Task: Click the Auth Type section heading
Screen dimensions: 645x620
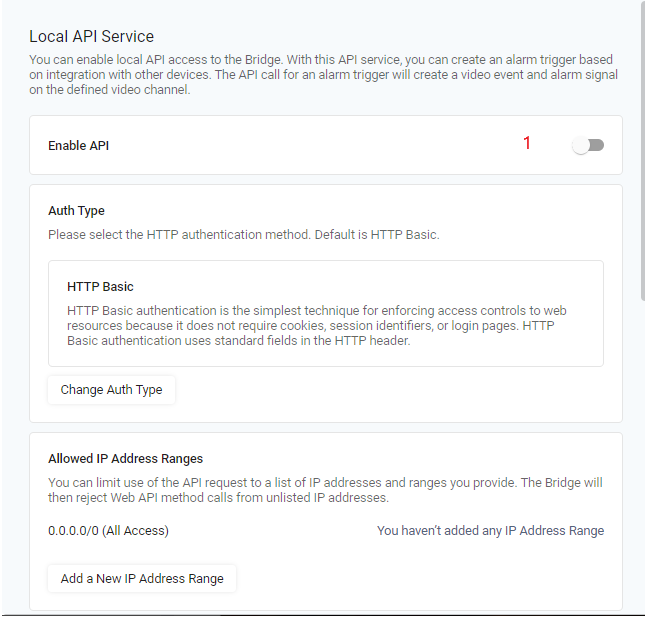Action: coord(76,211)
